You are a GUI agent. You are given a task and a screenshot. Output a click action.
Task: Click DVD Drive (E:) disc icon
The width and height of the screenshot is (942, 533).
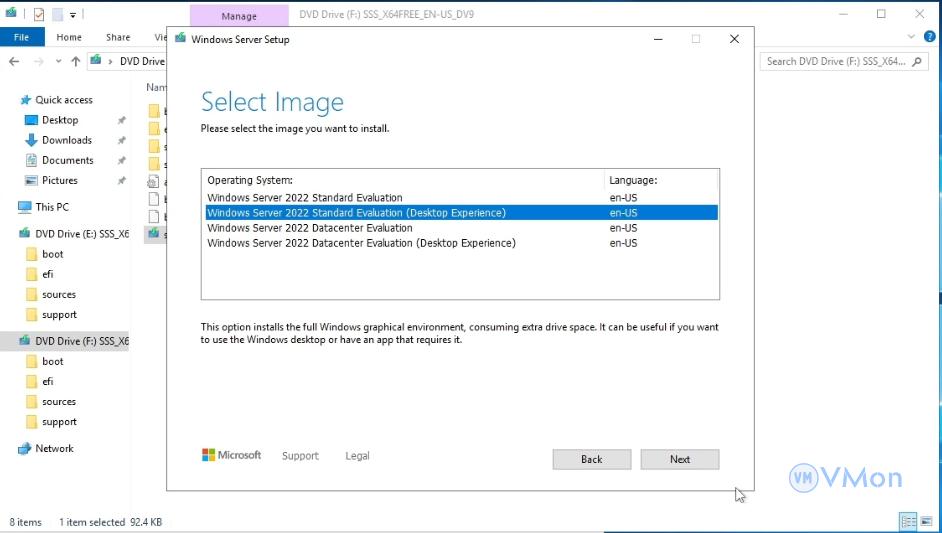25,233
